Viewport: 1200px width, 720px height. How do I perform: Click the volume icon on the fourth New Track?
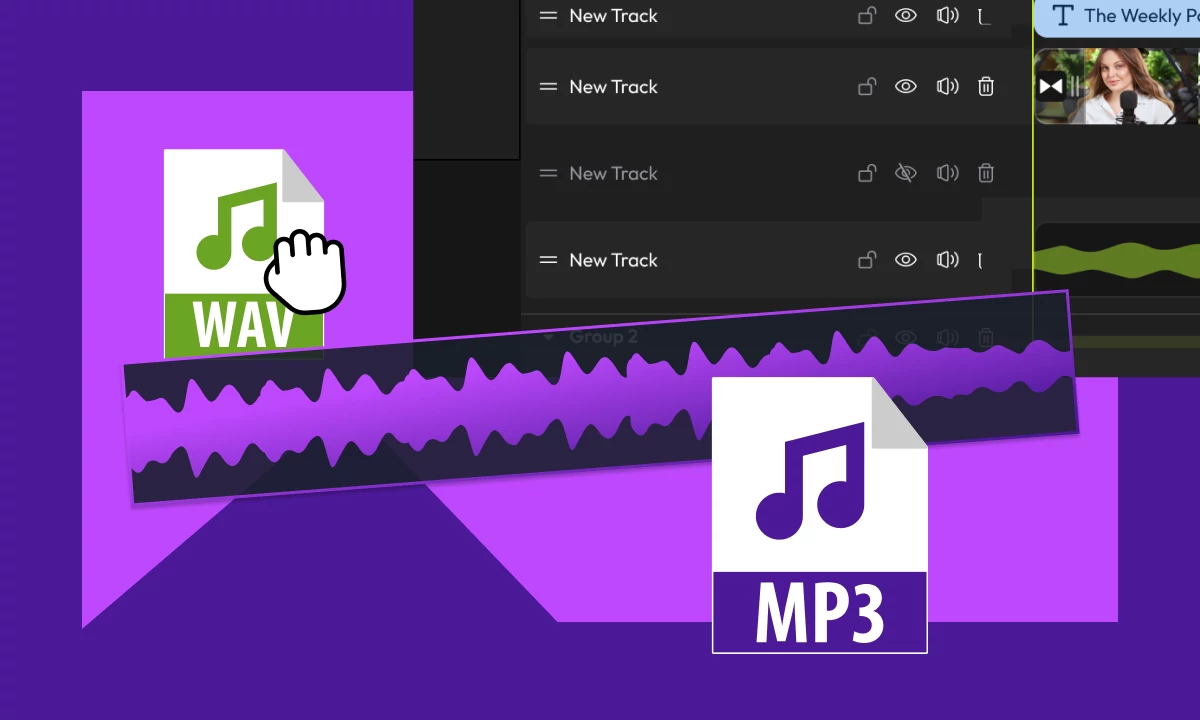pyautogui.click(x=947, y=260)
